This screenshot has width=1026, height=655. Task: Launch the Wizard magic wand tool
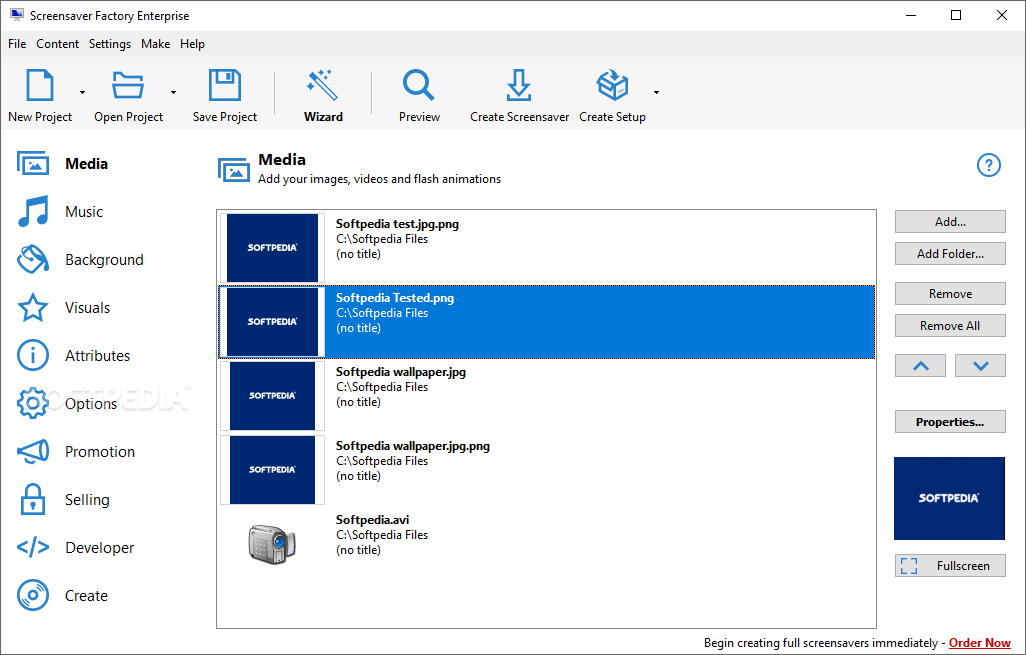coord(323,85)
